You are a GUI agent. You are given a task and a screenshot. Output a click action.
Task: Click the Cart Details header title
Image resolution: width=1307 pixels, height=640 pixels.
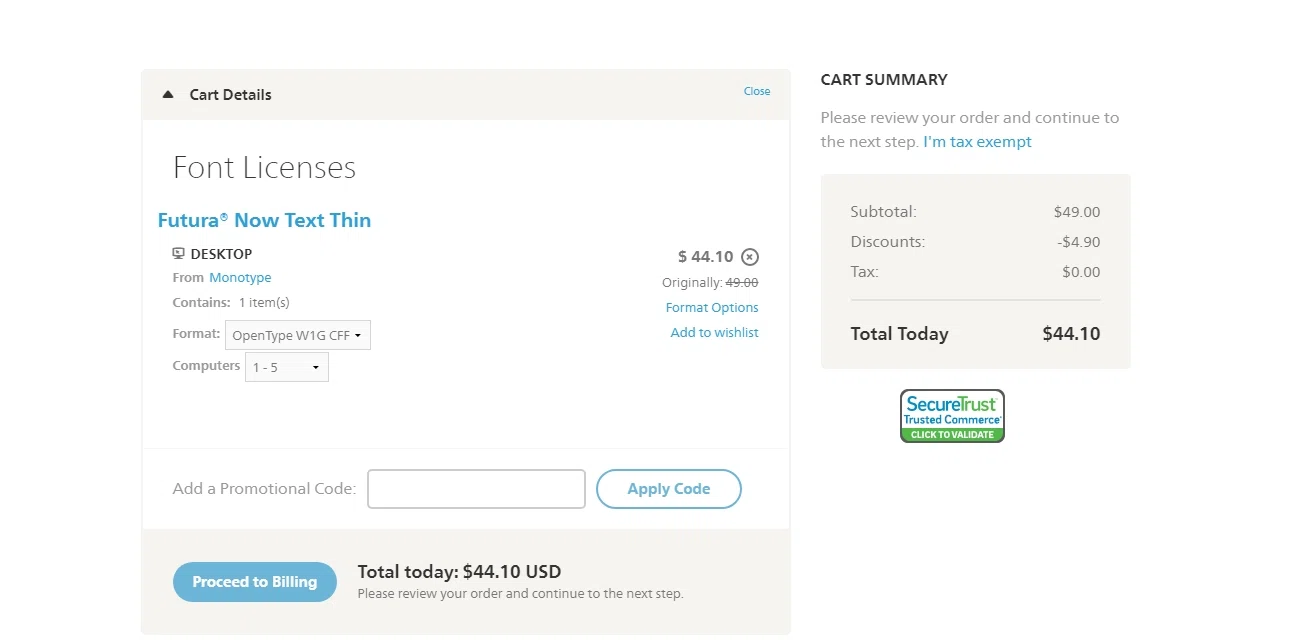(231, 95)
